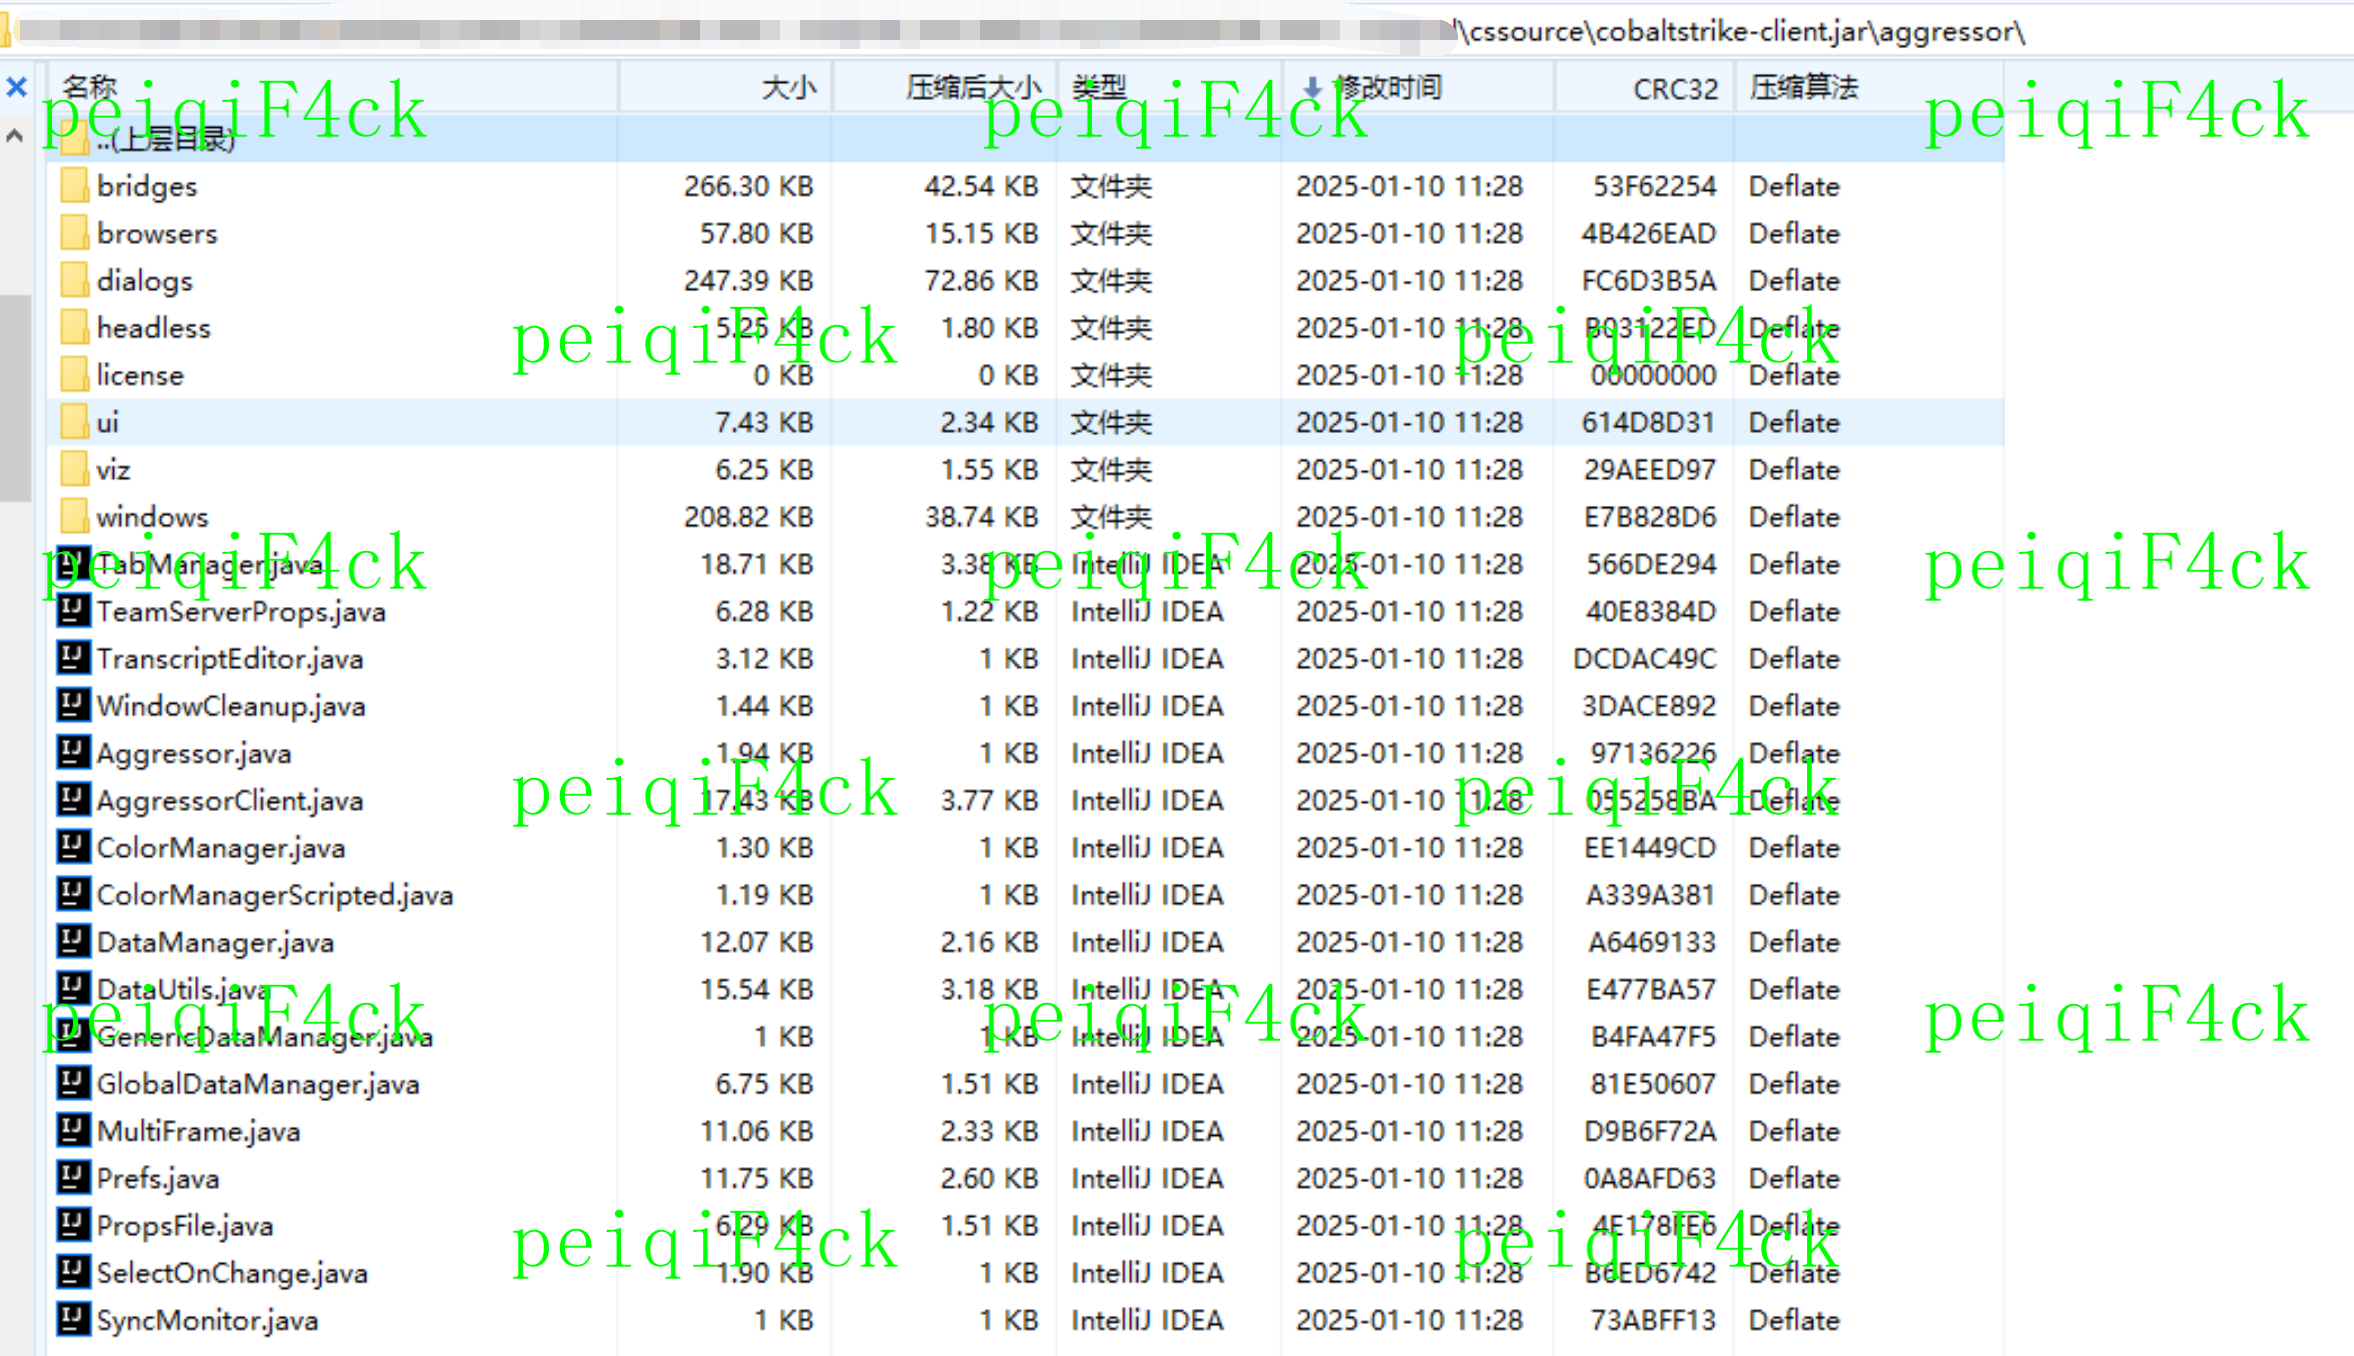Click the browsers folder icon
Screen dimensions: 2354x1356
(73, 233)
